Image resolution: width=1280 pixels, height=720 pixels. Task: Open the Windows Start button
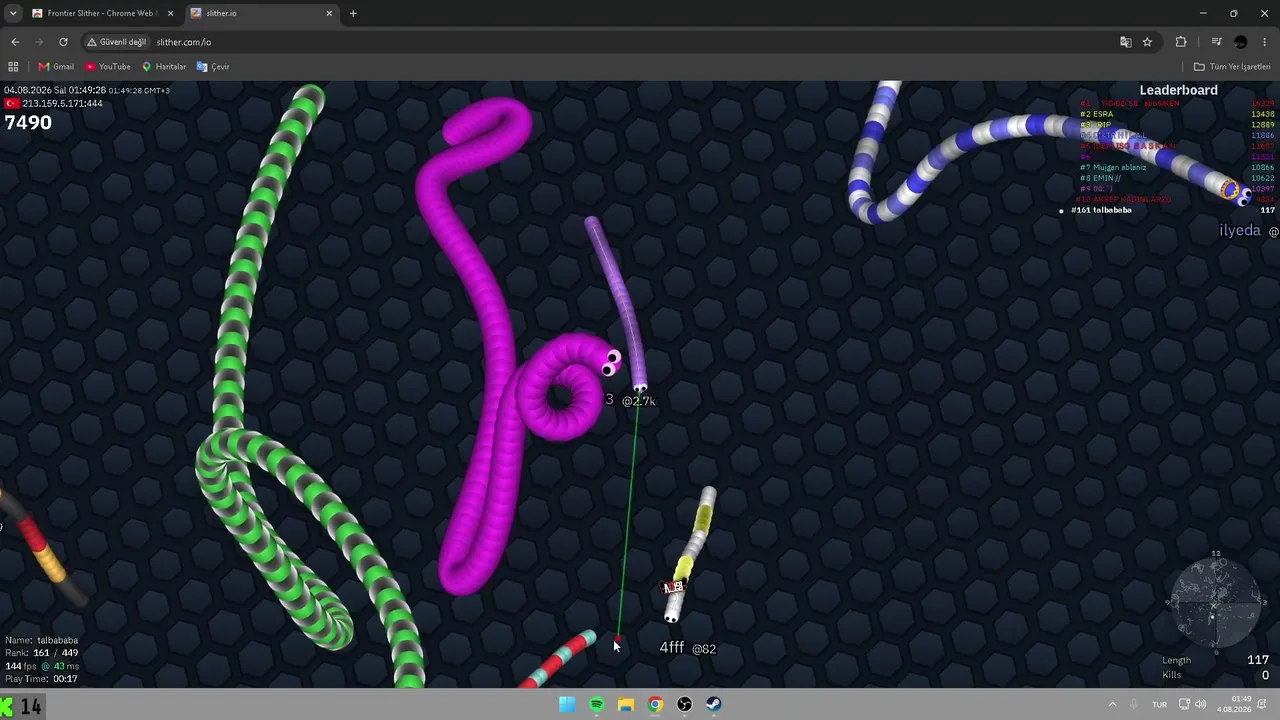[567, 704]
